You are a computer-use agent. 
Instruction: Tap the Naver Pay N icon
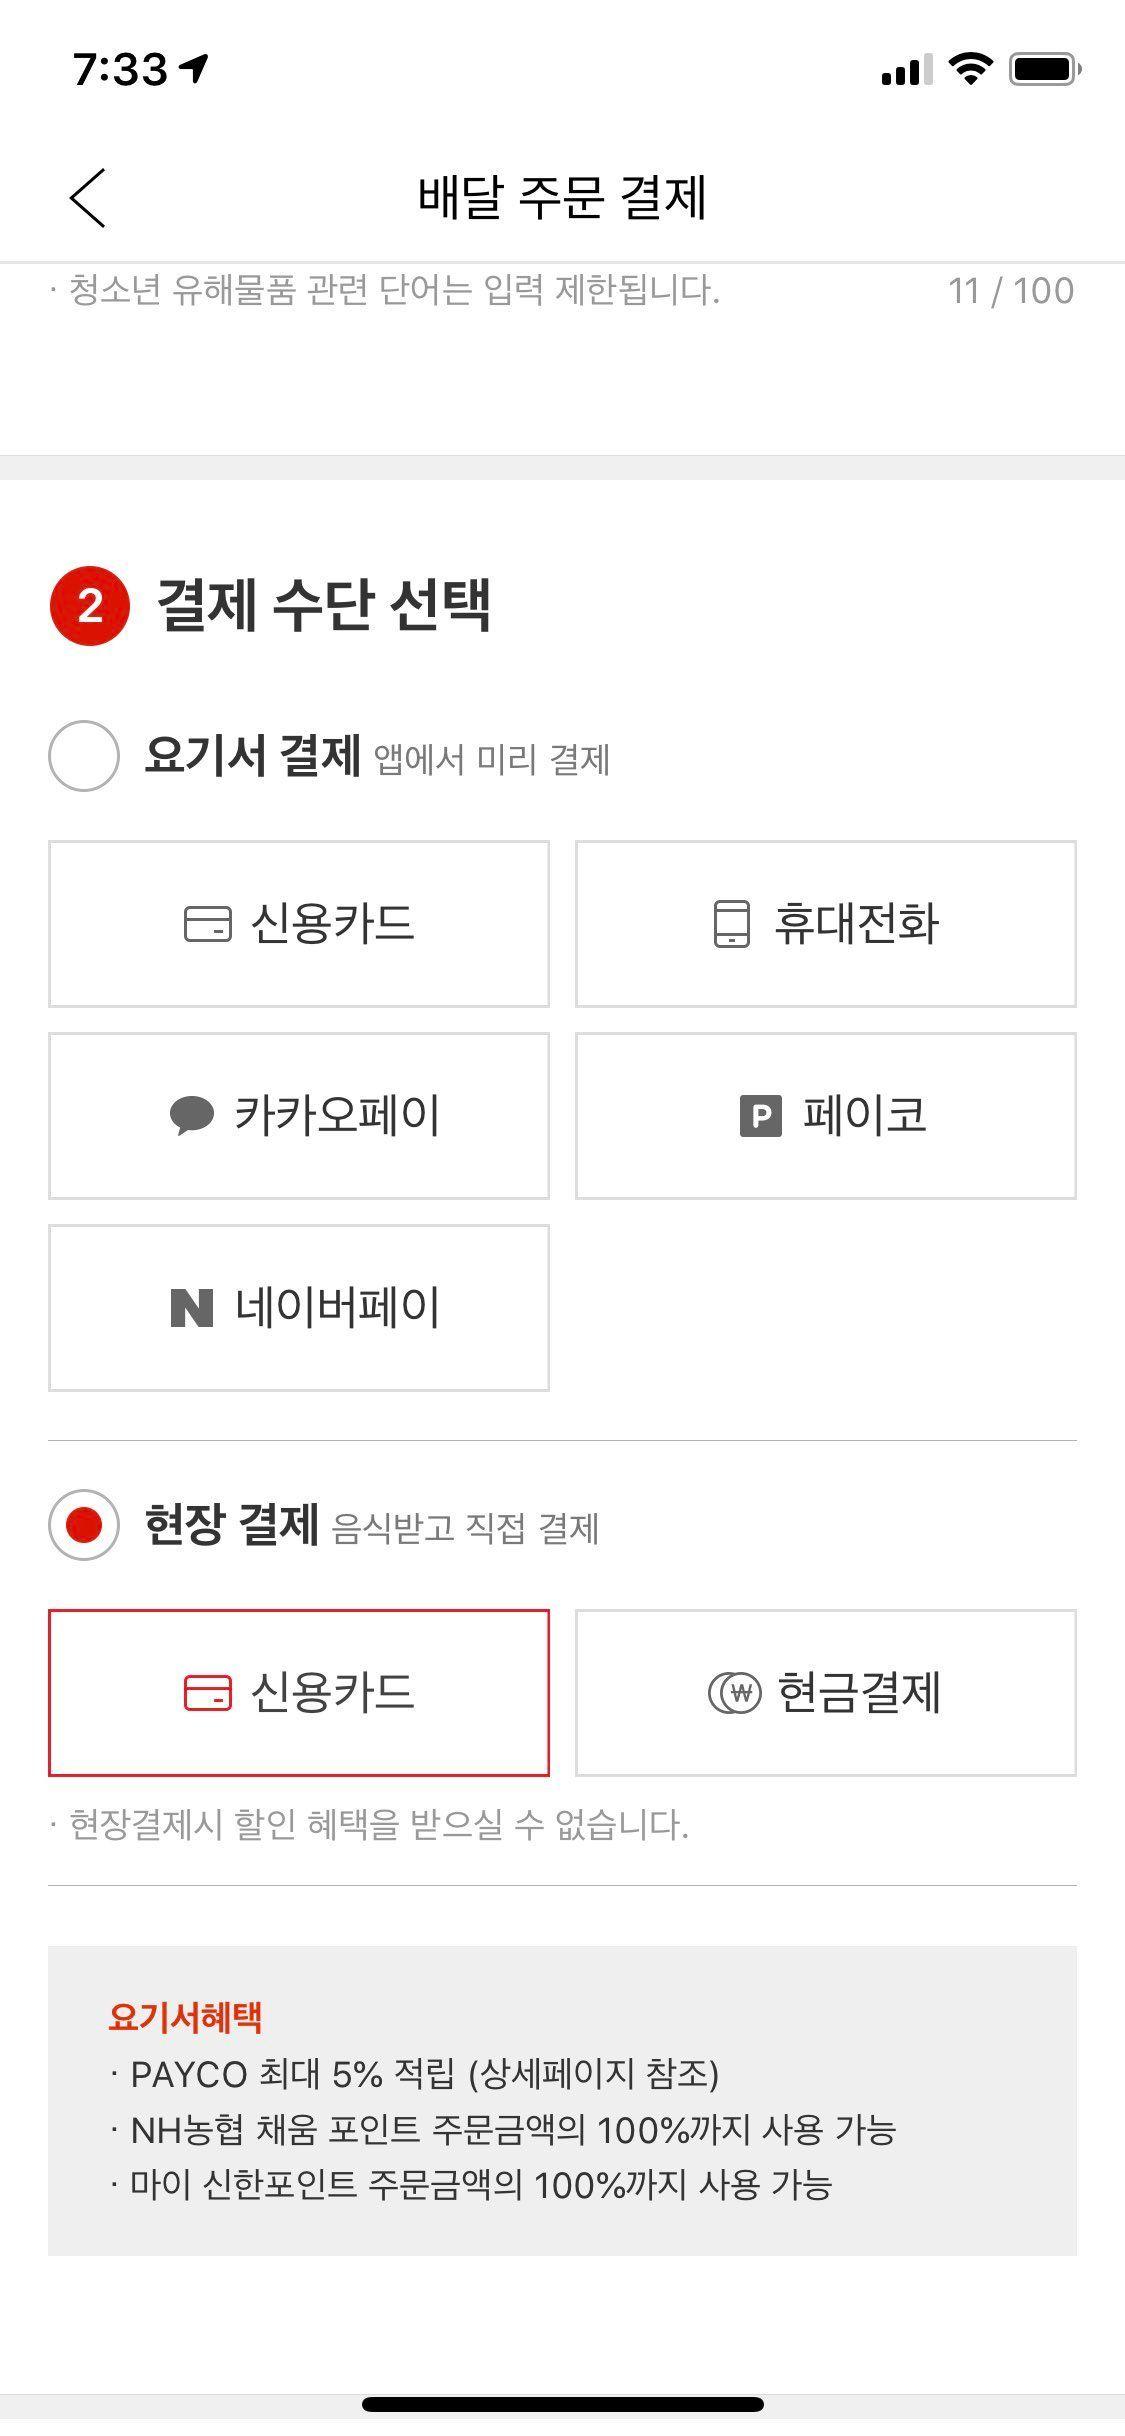[x=192, y=1308]
